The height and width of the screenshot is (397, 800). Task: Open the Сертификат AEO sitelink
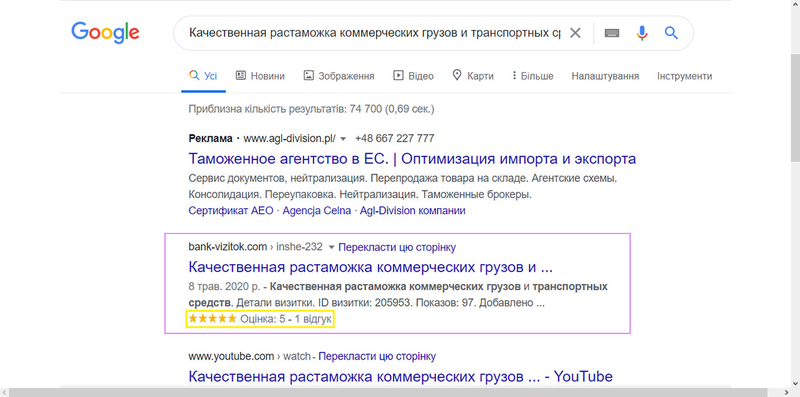(x=231, y=210)
